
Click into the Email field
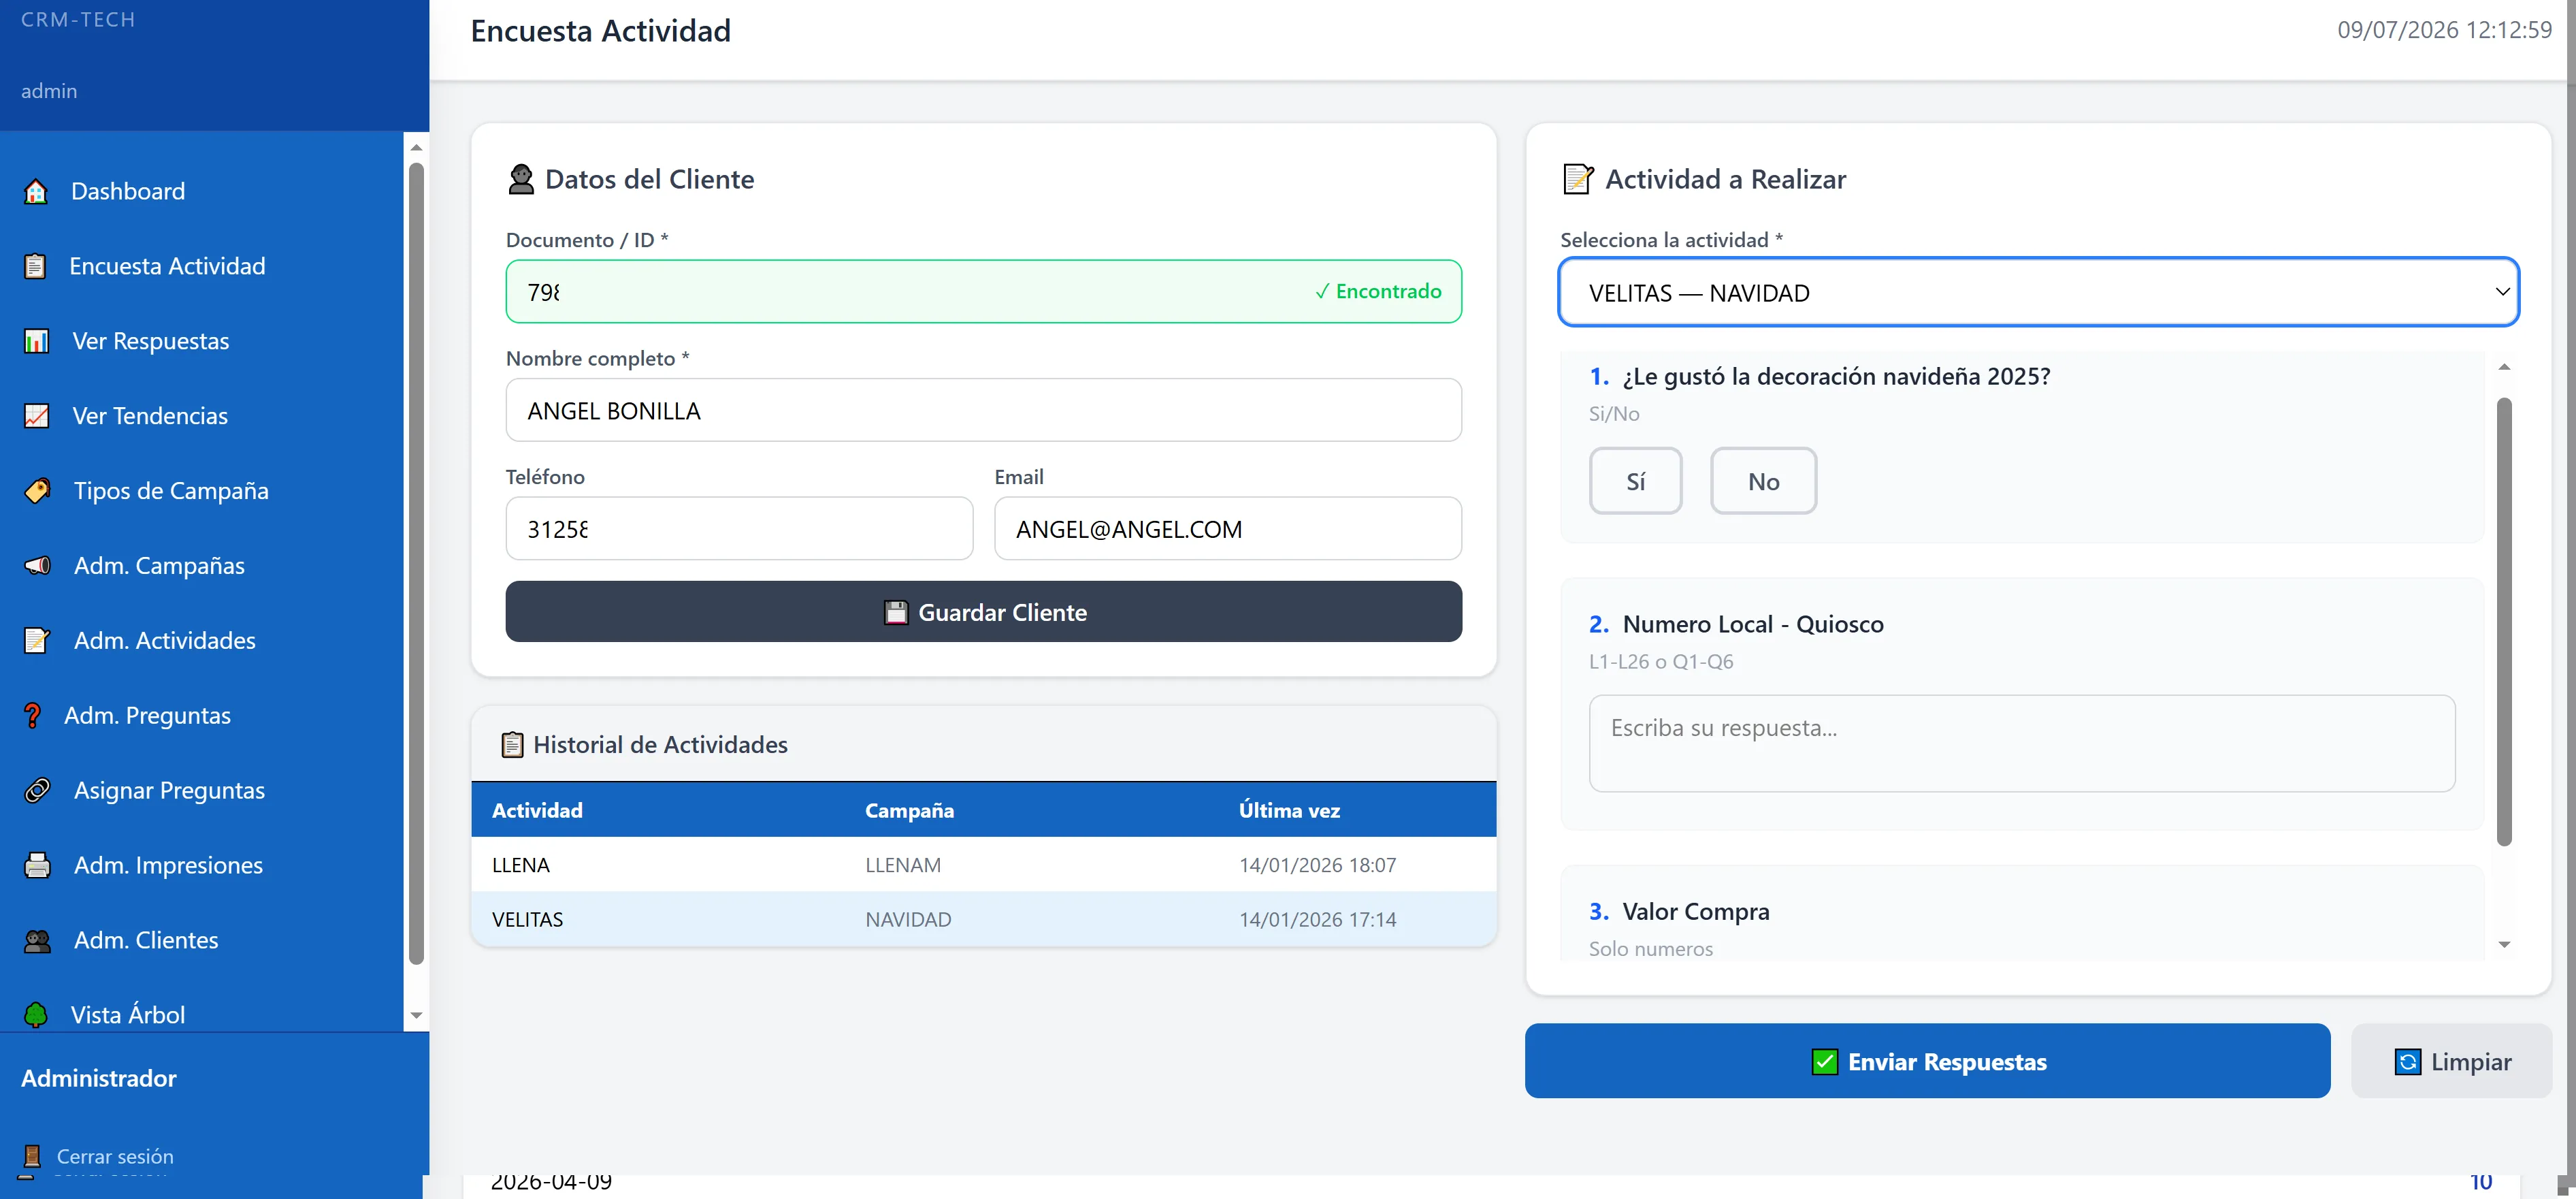click(1227, 528)
